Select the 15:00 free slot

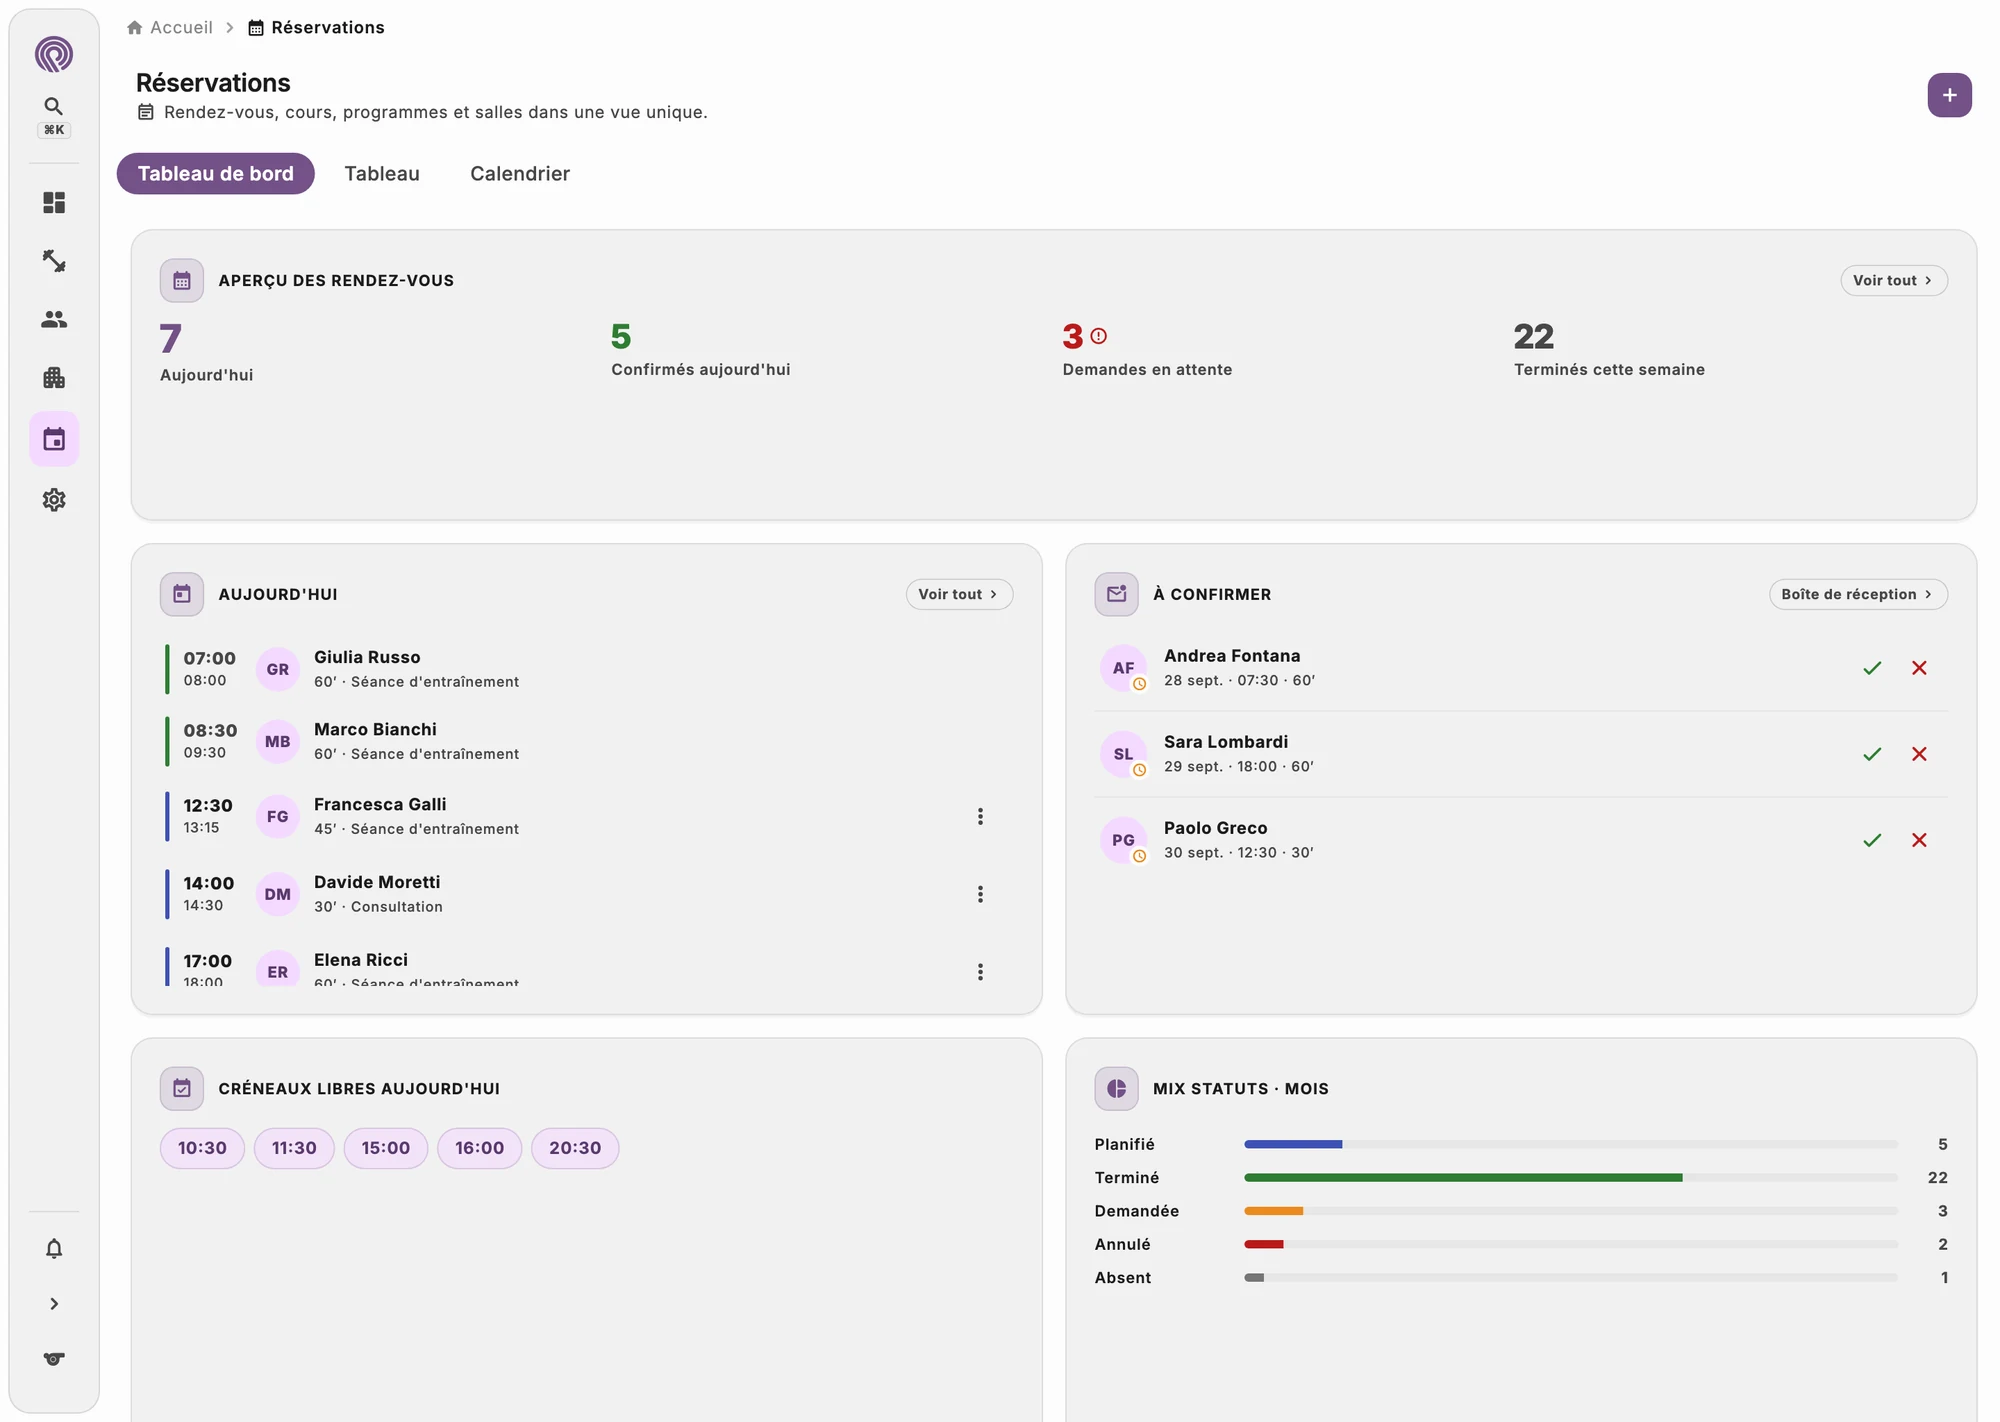pos(386,1148)
